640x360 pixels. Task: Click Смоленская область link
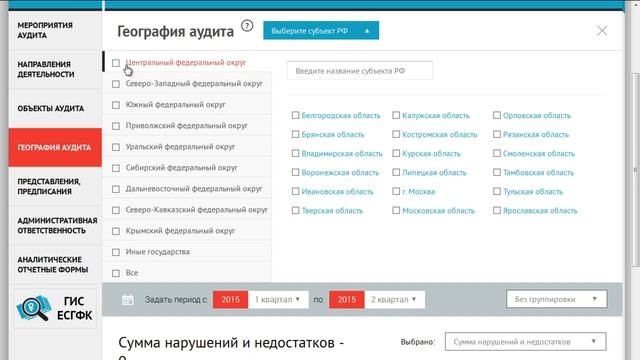point(538,153)
